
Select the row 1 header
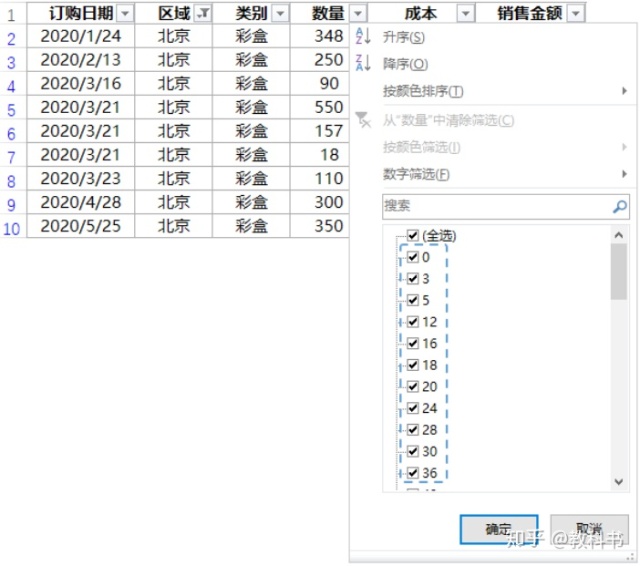click(x=11, y=15)
